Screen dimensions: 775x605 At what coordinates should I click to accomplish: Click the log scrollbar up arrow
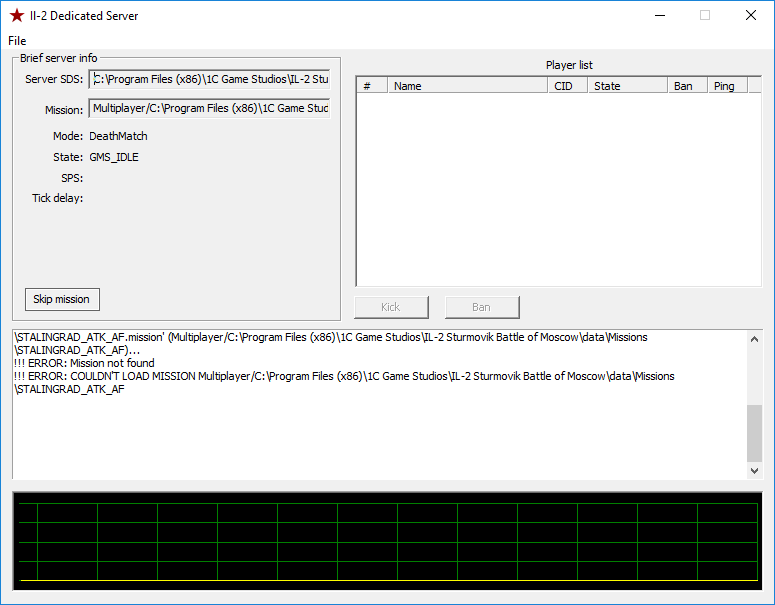pyautogui.click(x=754, y=339)
